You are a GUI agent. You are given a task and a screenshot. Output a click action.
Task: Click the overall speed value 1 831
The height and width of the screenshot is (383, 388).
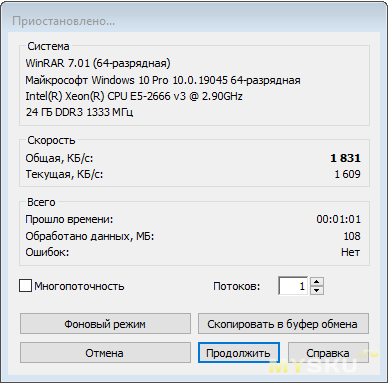click(x=345, y=158)
